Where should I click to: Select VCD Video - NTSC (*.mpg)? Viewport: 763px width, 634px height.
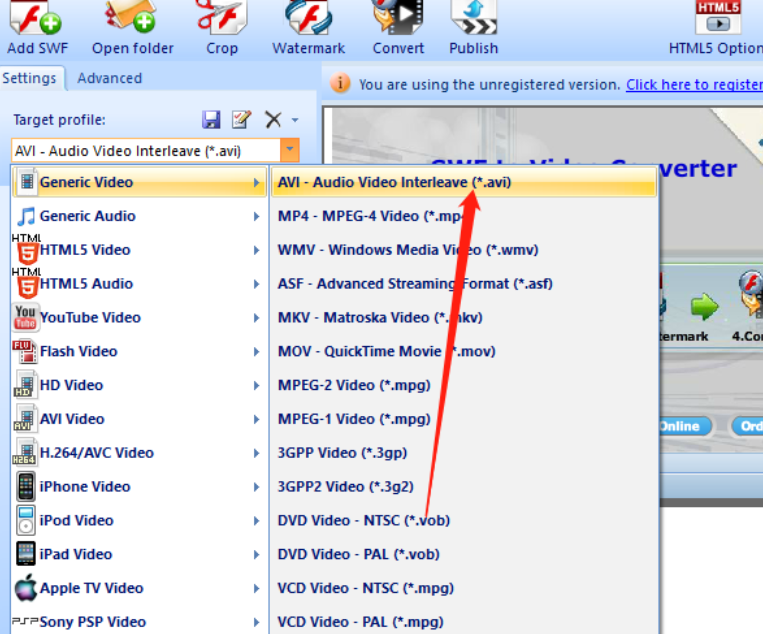click(464, 588)
